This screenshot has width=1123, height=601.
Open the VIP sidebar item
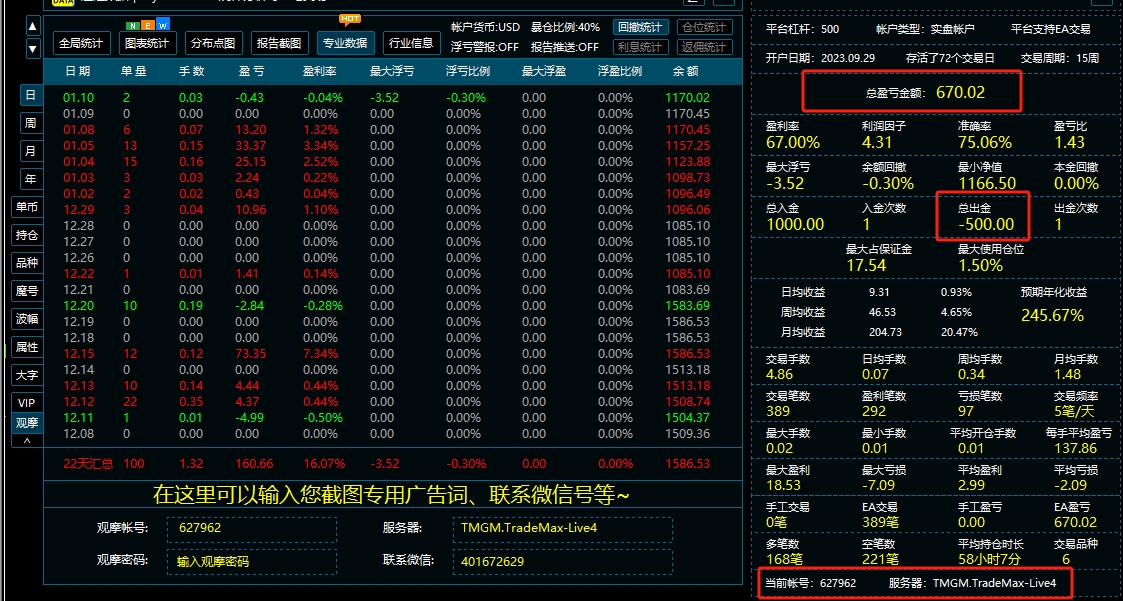27,403
